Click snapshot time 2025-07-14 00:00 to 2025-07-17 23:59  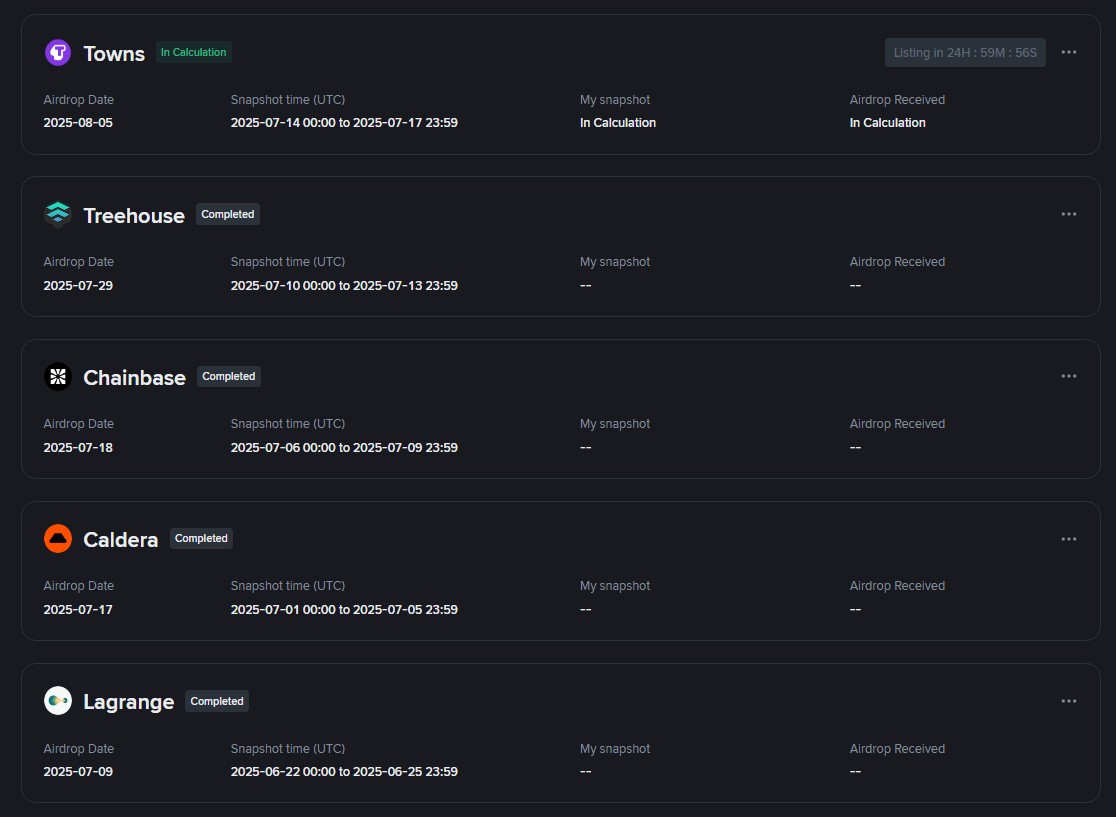click(x=344, y=122)
